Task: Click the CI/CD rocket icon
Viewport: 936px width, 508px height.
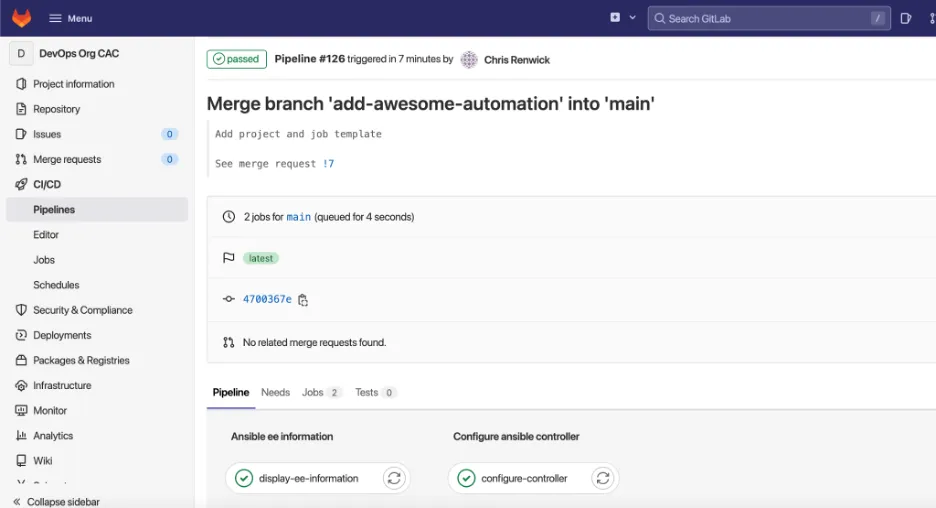Action: [x=21, y=184]
